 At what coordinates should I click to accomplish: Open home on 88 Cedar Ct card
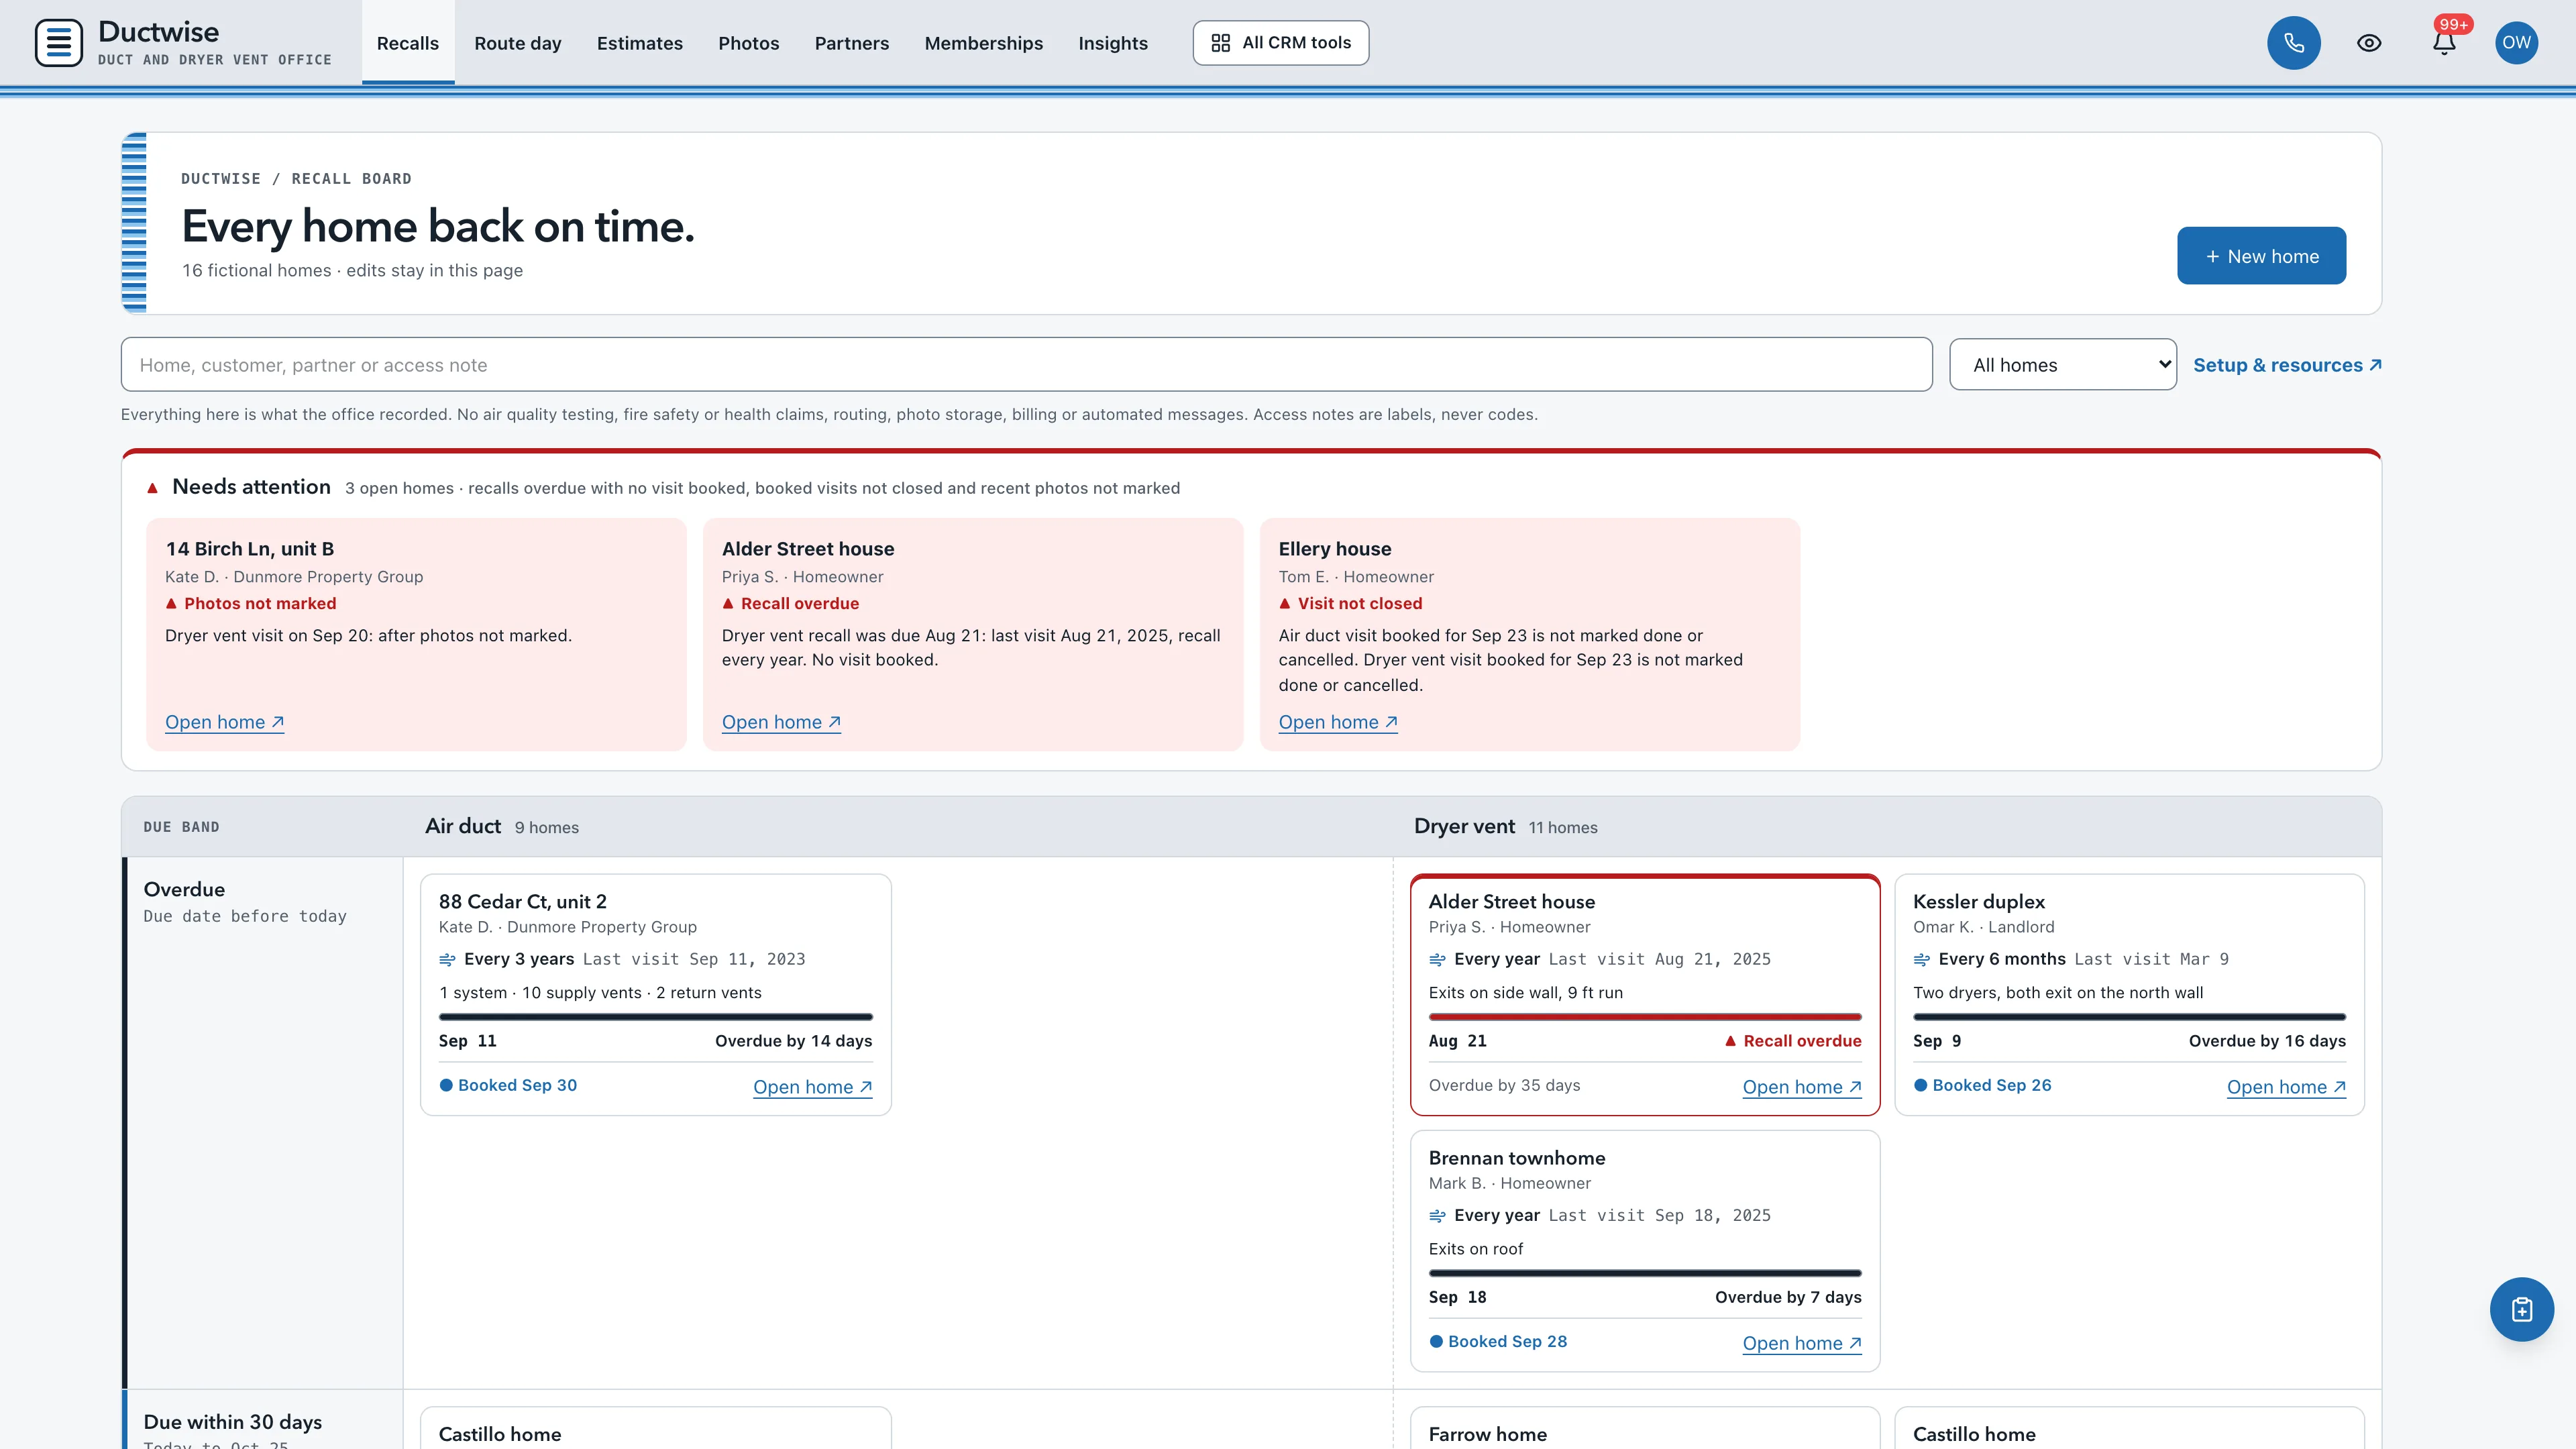[x=812, y=1087]
